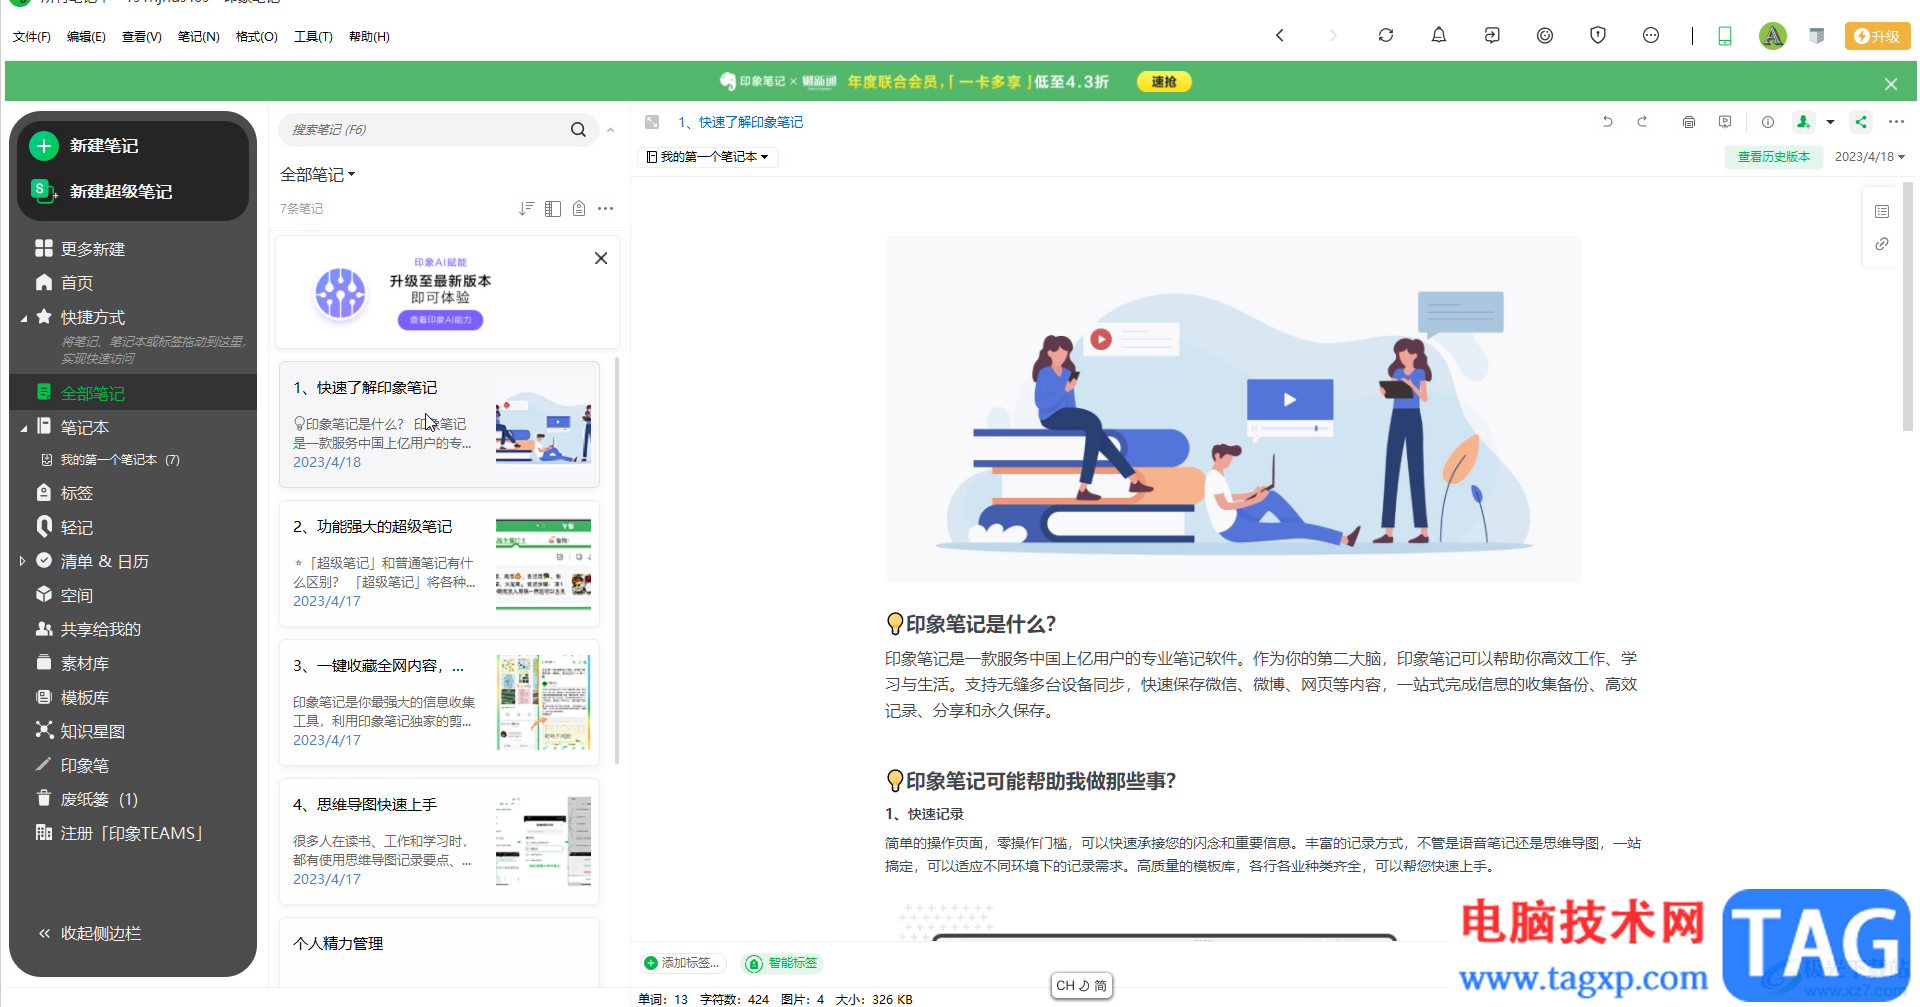Image resolution: width=1920 pixels, height=1007 pixels.
Task: Click thumbnail of 3、一键收藏全网内容 note
Action: pos(543,703)
